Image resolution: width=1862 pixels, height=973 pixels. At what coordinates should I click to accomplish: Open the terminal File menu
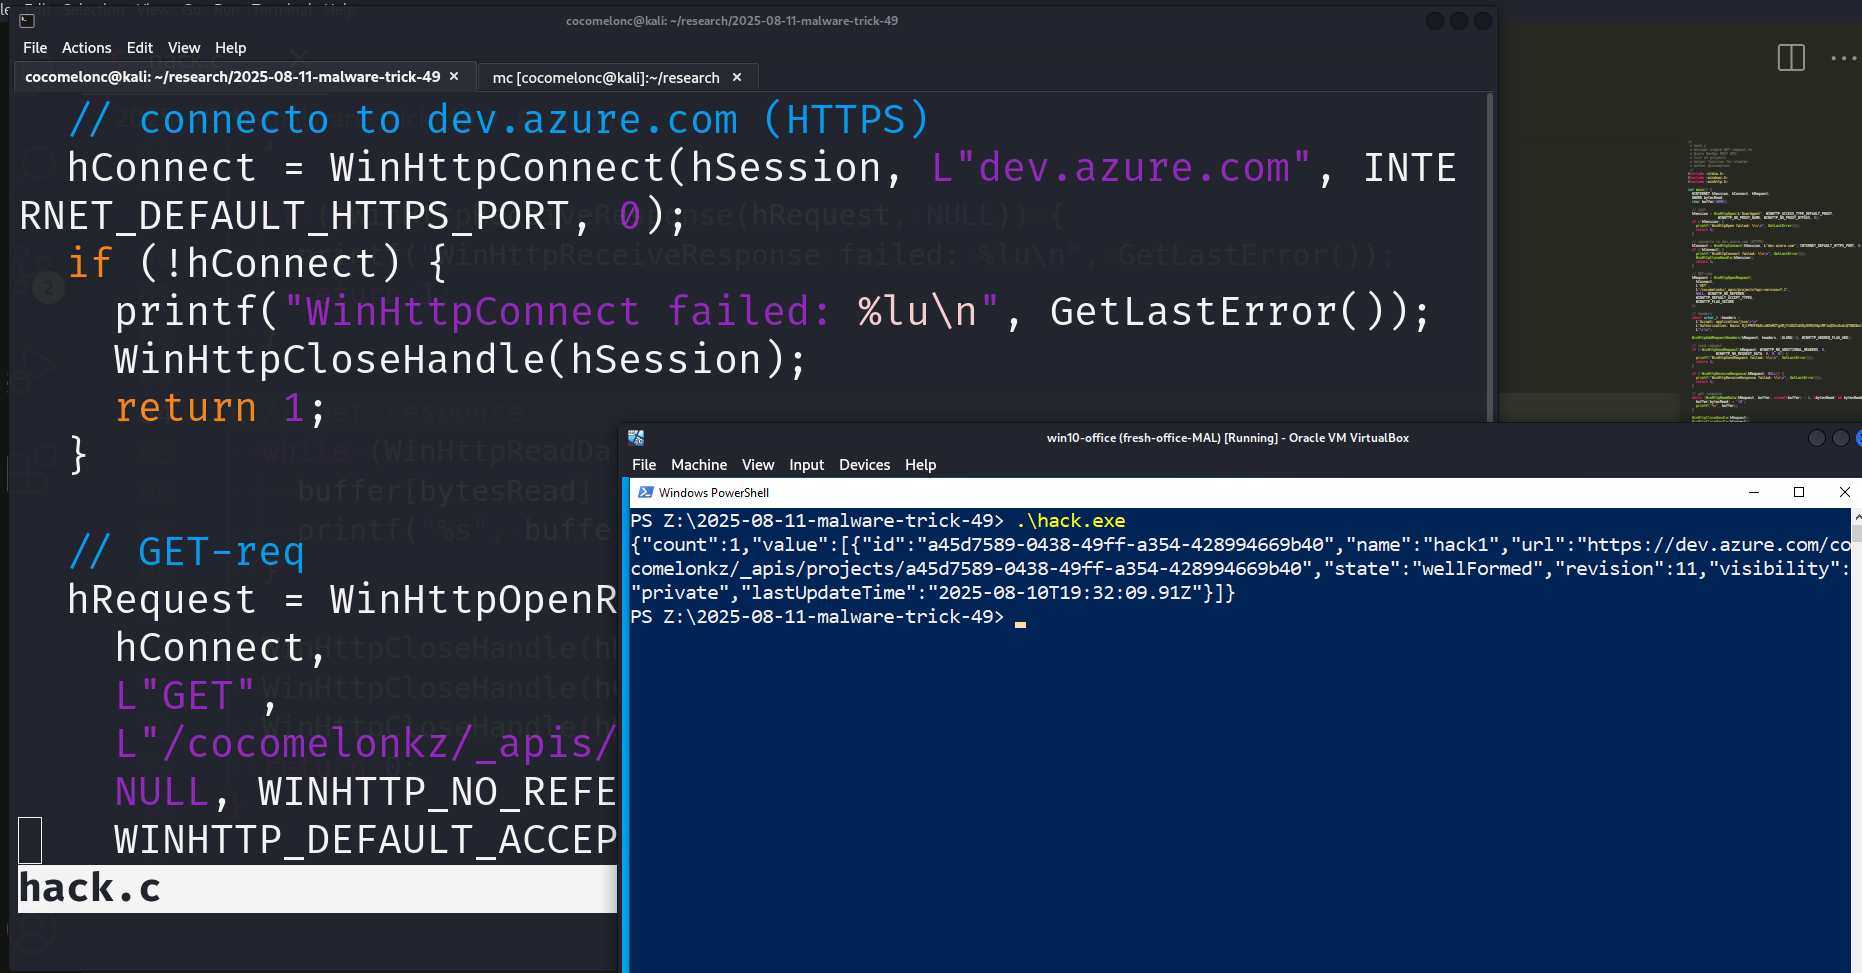point(35,48)
